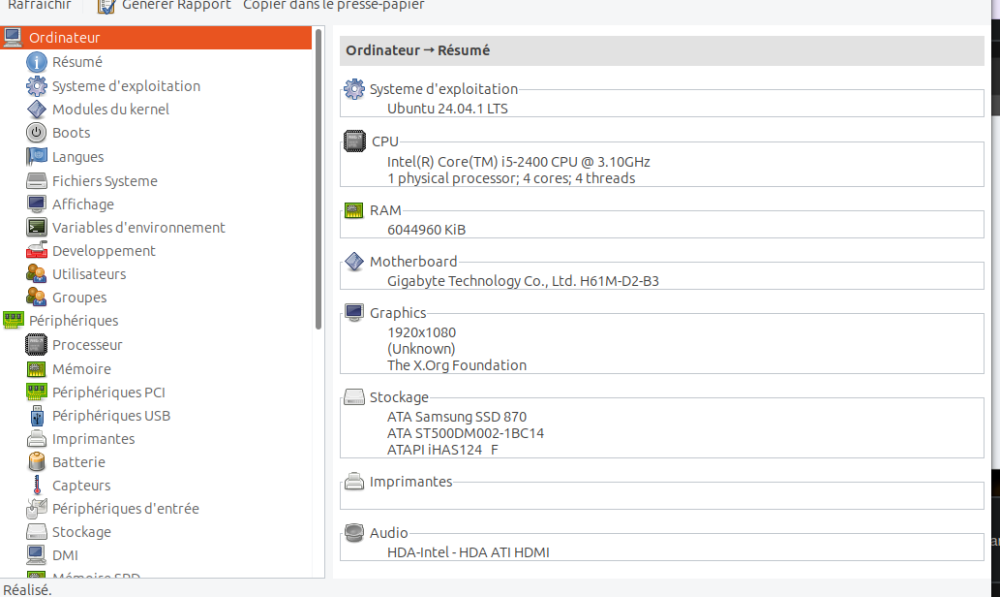Click the sidebar vertical scrollbar
Viewport: 1000px width, 597px height.
point(319,180)
